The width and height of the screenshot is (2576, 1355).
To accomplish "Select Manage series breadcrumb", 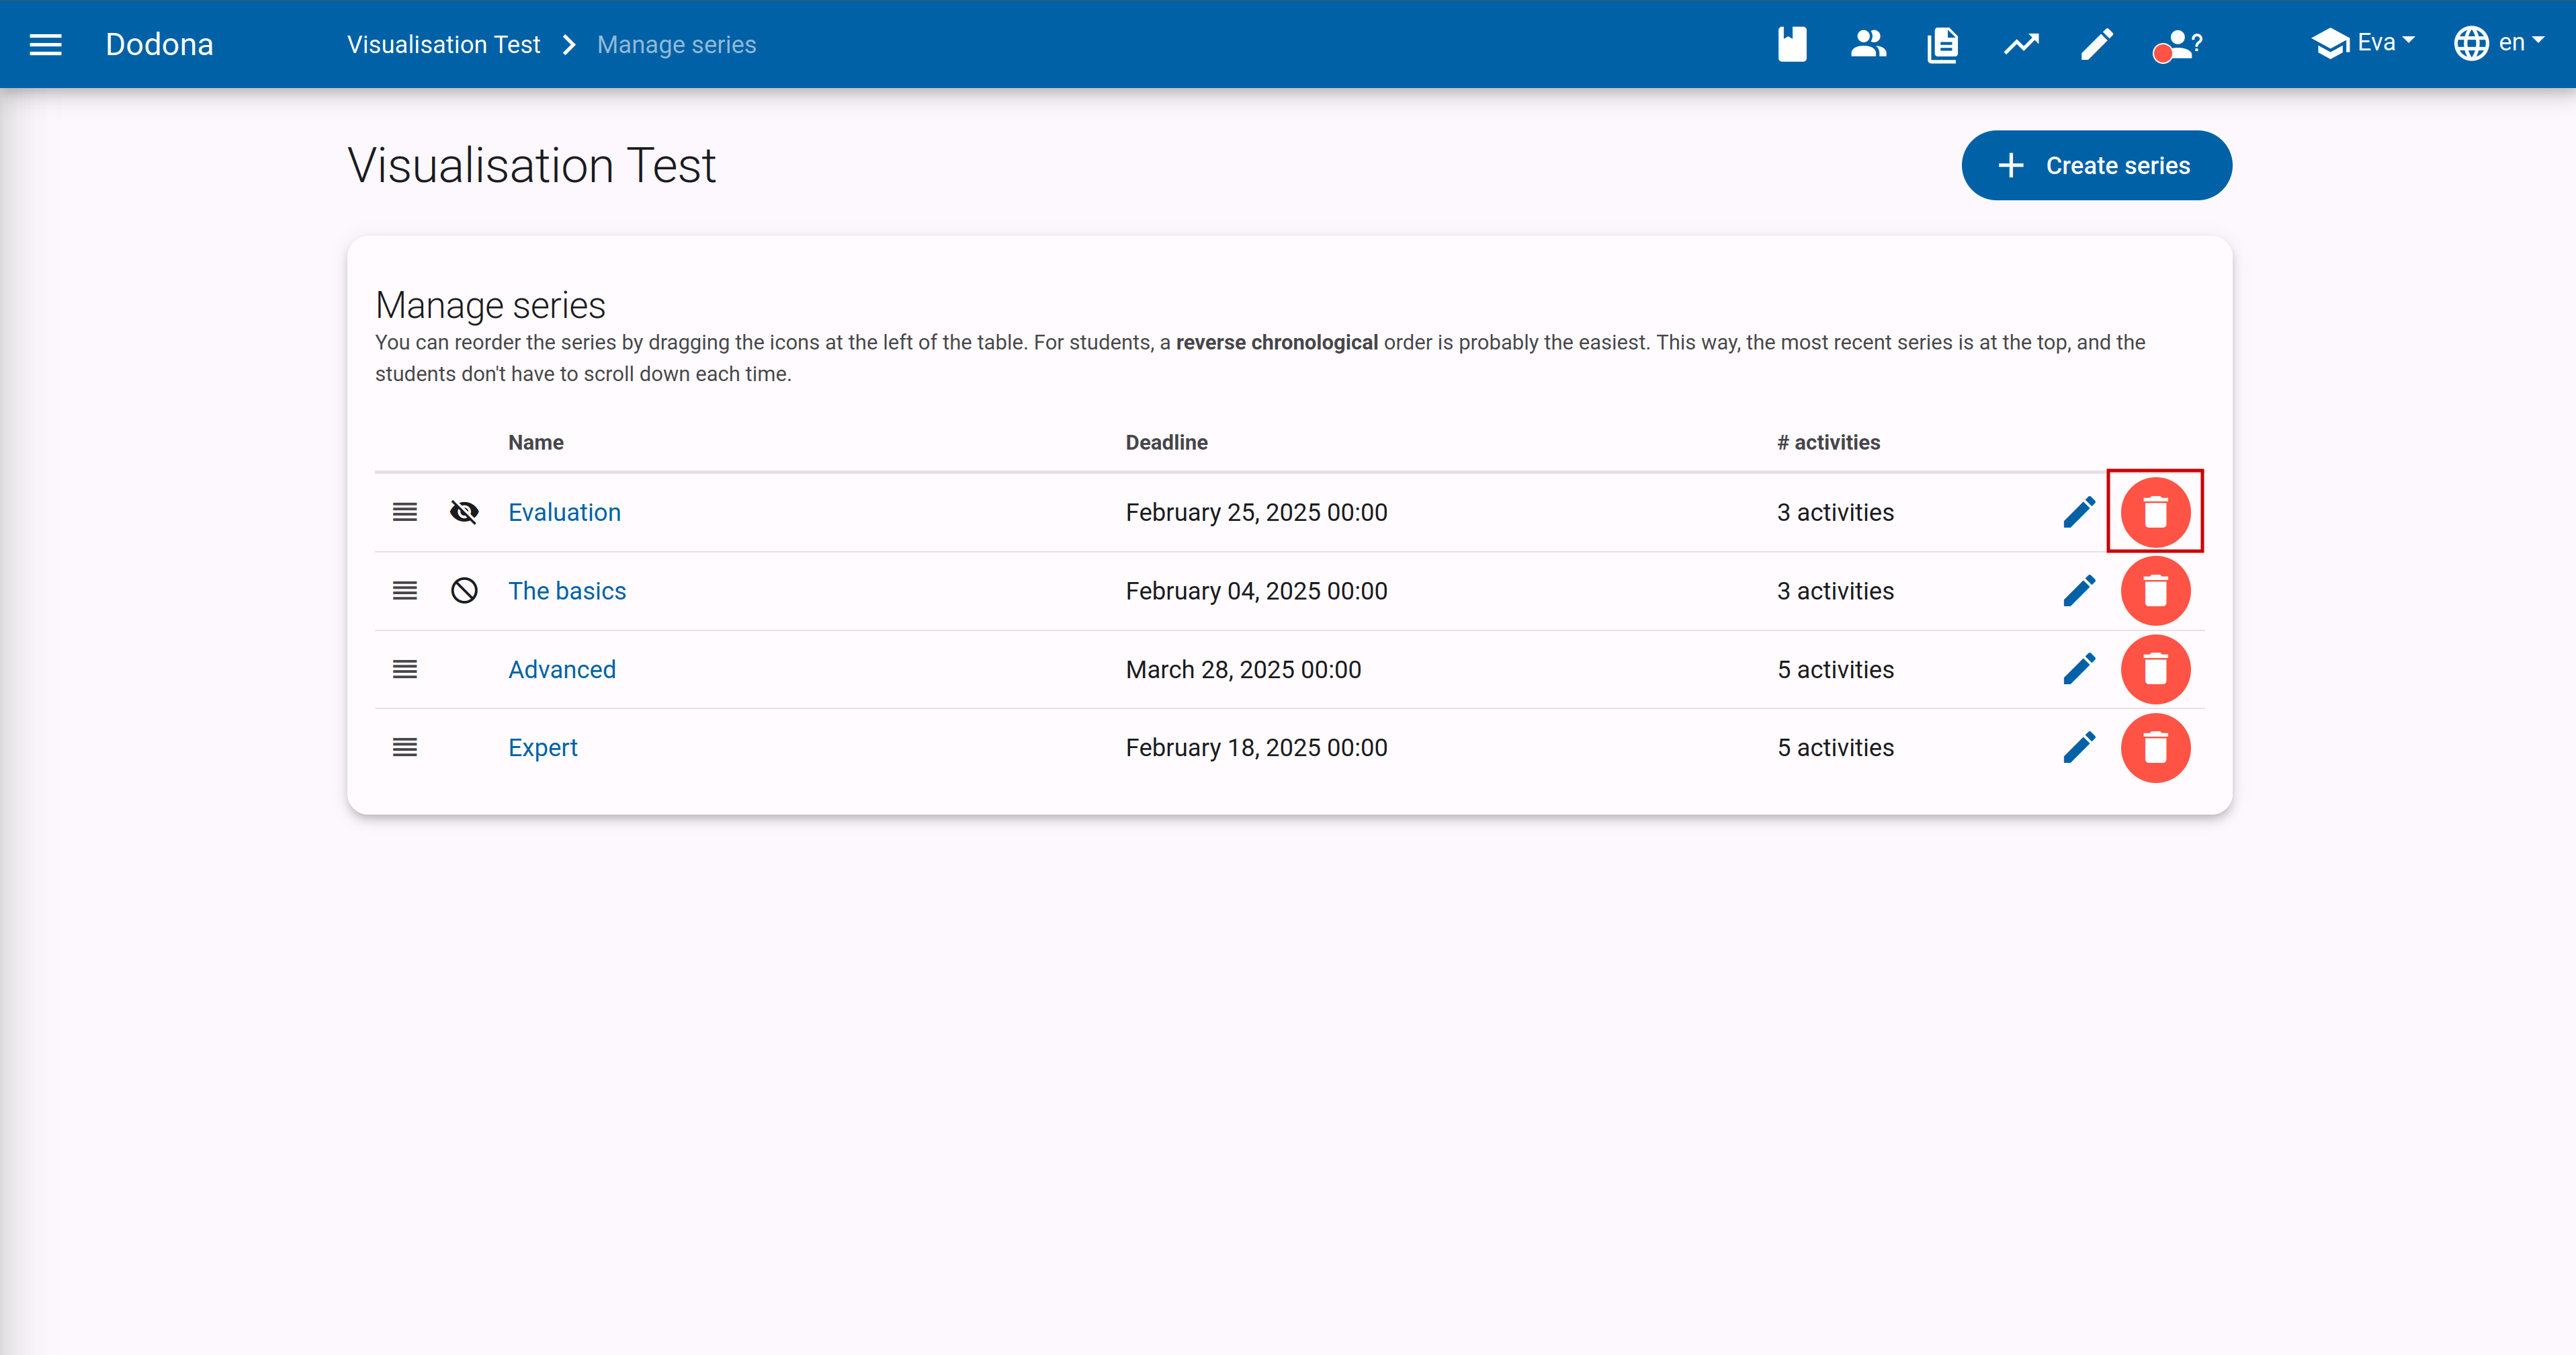I will click(x=676, y=45).
